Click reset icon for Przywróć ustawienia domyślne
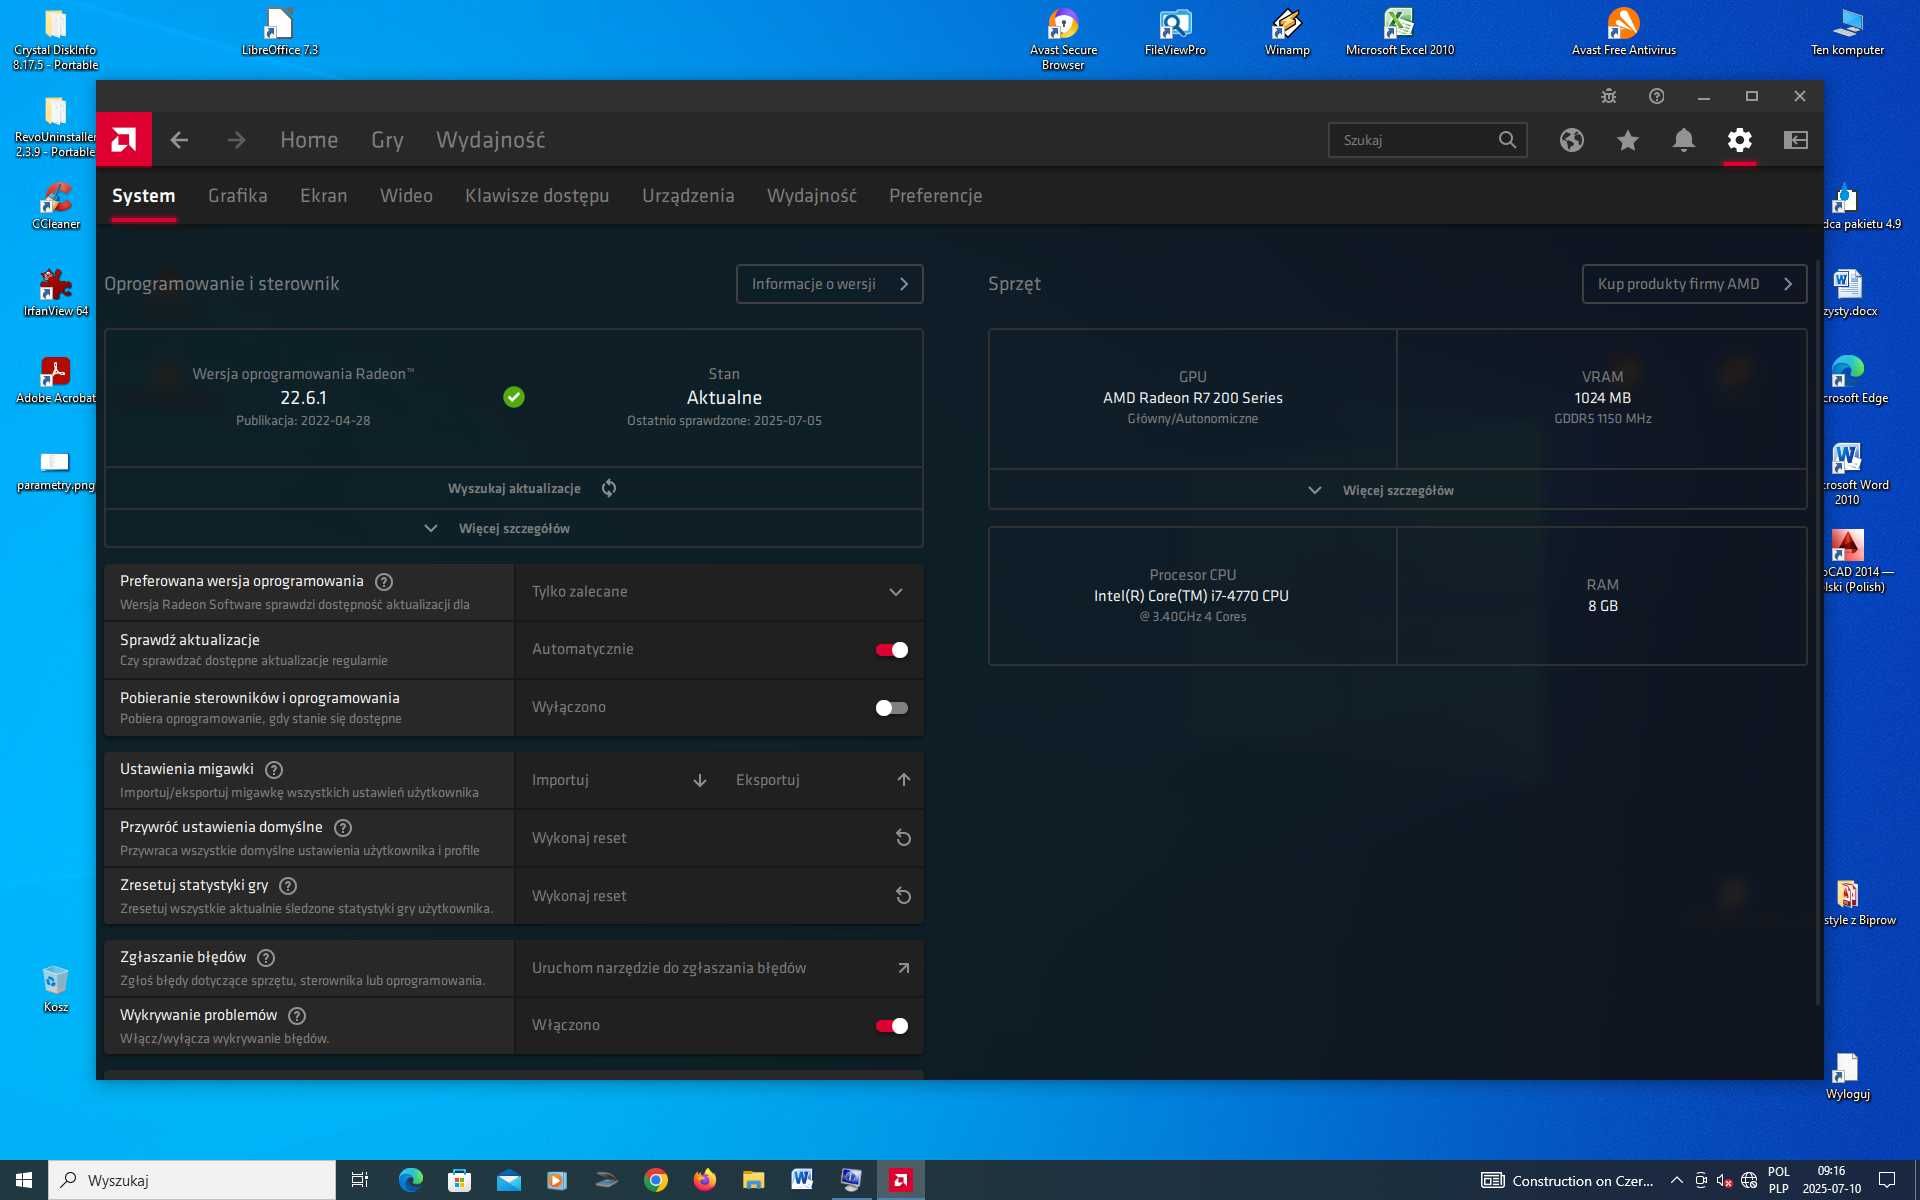 tap(903, 838)
